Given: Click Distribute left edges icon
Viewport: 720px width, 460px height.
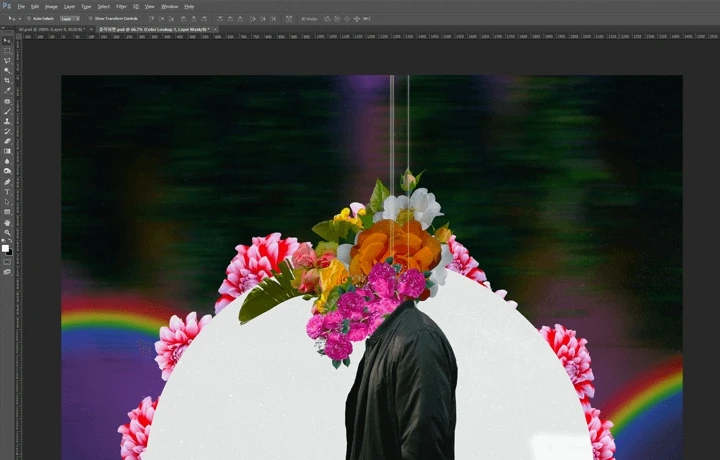Looking at the screenshot, I should pos(253,19).
